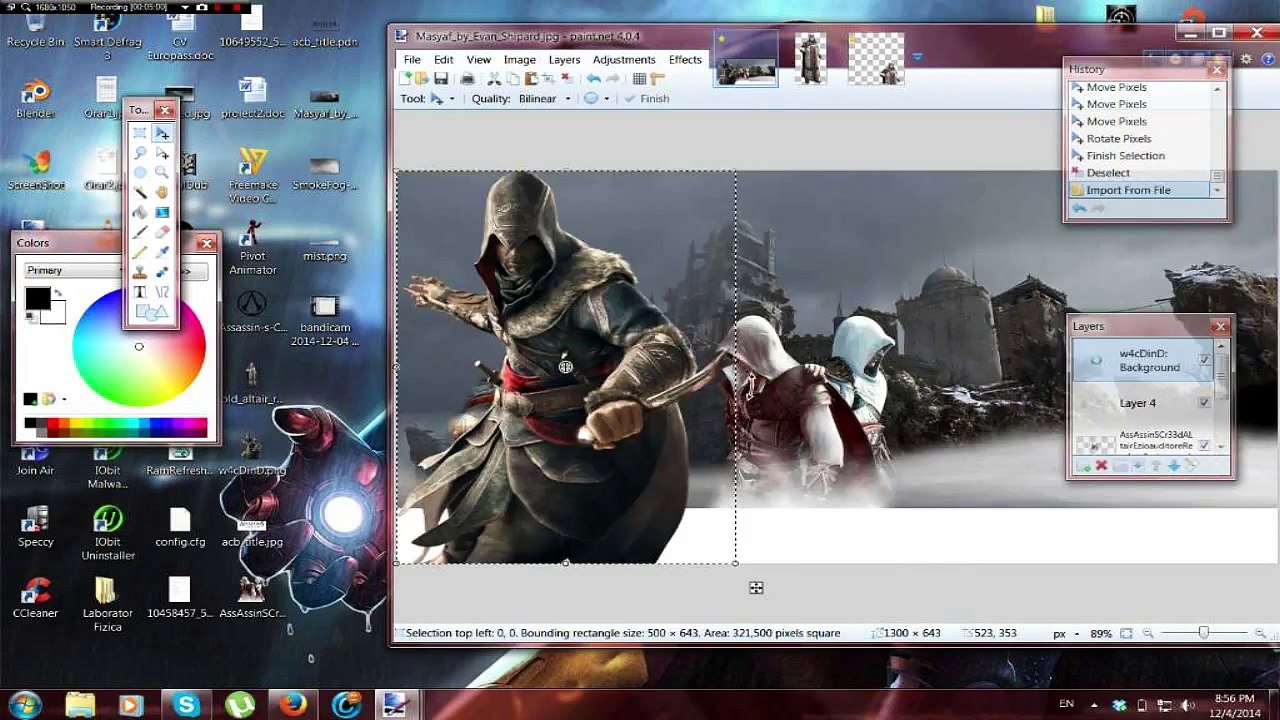1280x720 pixels.
Task: Switch to the Masyaf landscape image thumbnail
Action: click(746, 59)
